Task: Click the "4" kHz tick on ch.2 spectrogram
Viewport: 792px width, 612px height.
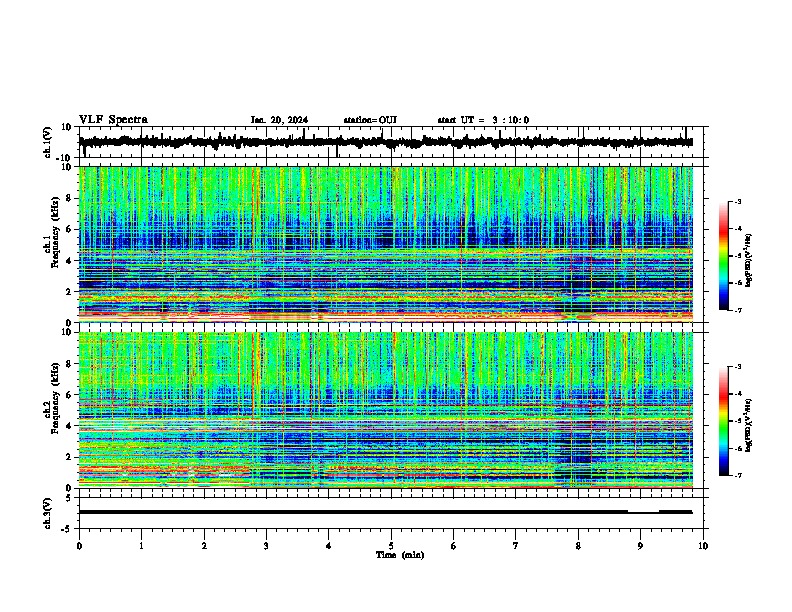Action: click(x=70, y=426)
